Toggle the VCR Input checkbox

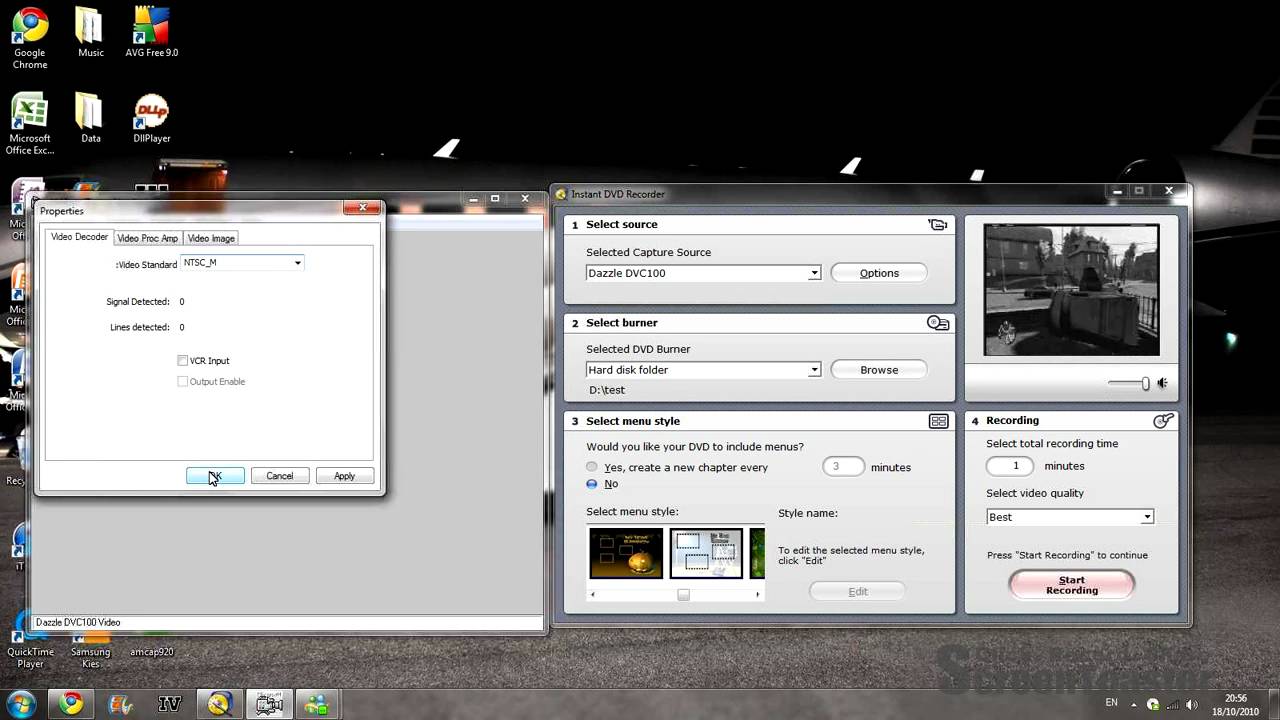[x=183, y=360]
